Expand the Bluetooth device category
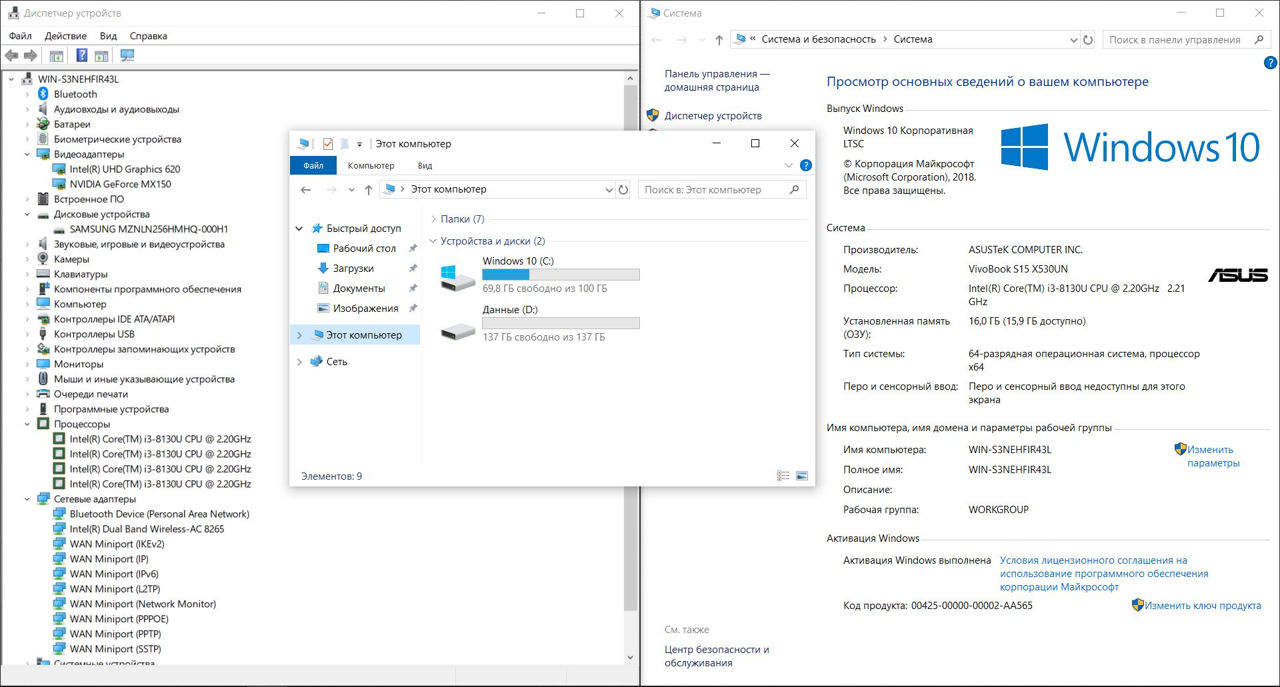Screen dimensions: 1280x687 [x=27, y=94]
